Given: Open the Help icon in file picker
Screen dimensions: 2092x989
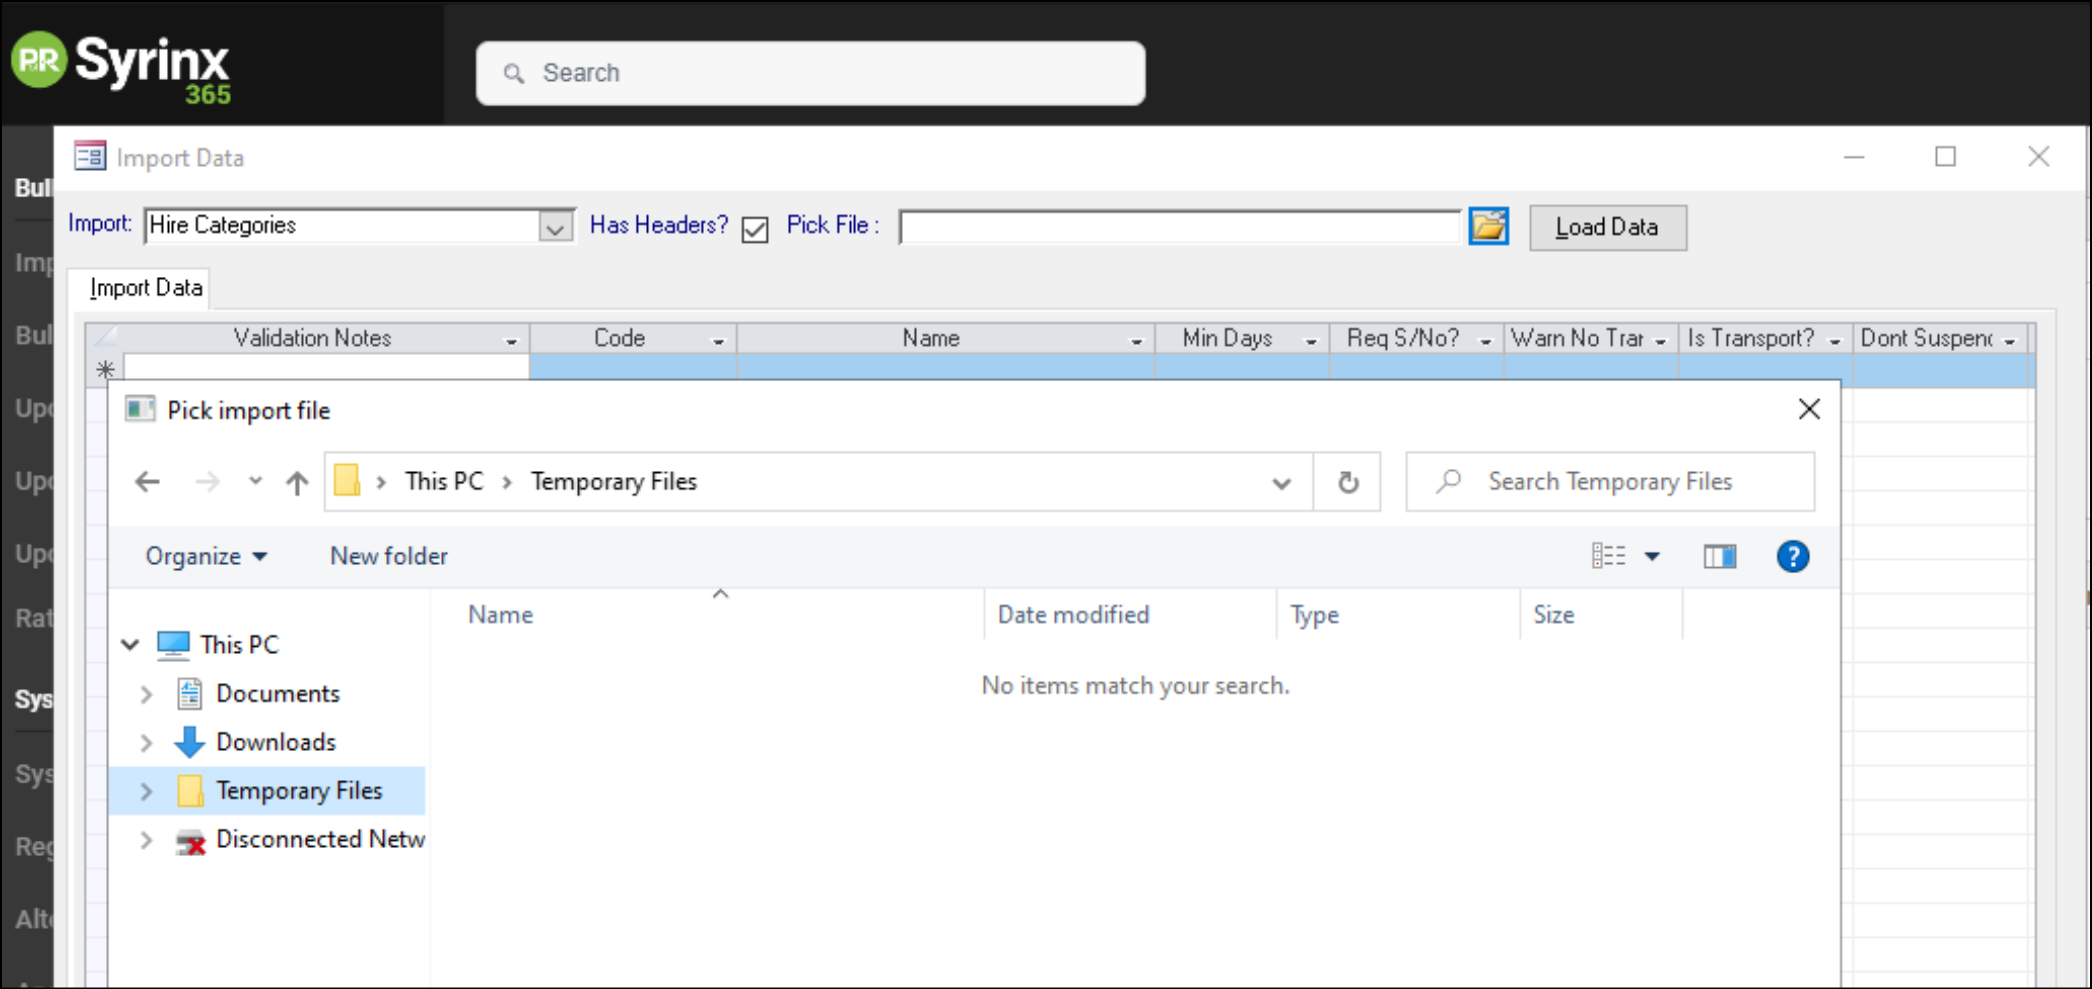Looking at the screenshot, I should [1793, 556].
